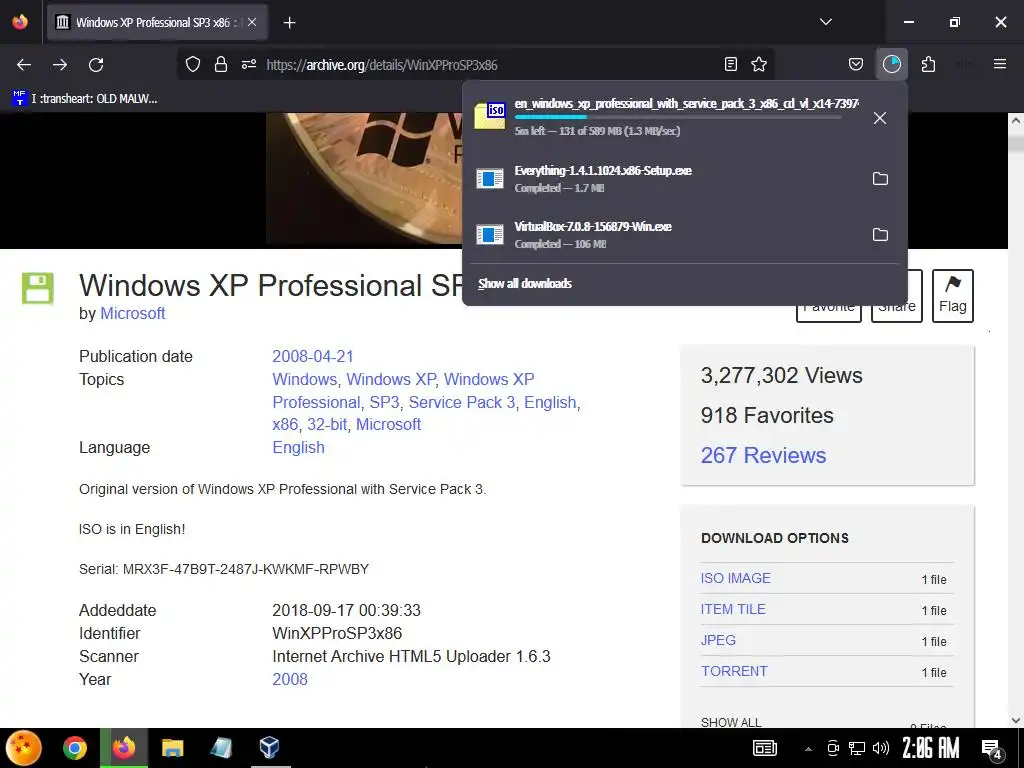Image resolution: width=1024 pixels, height=768 pixels.
Task: Open the notebook app taskbar icon
Action: coord(221,748)
